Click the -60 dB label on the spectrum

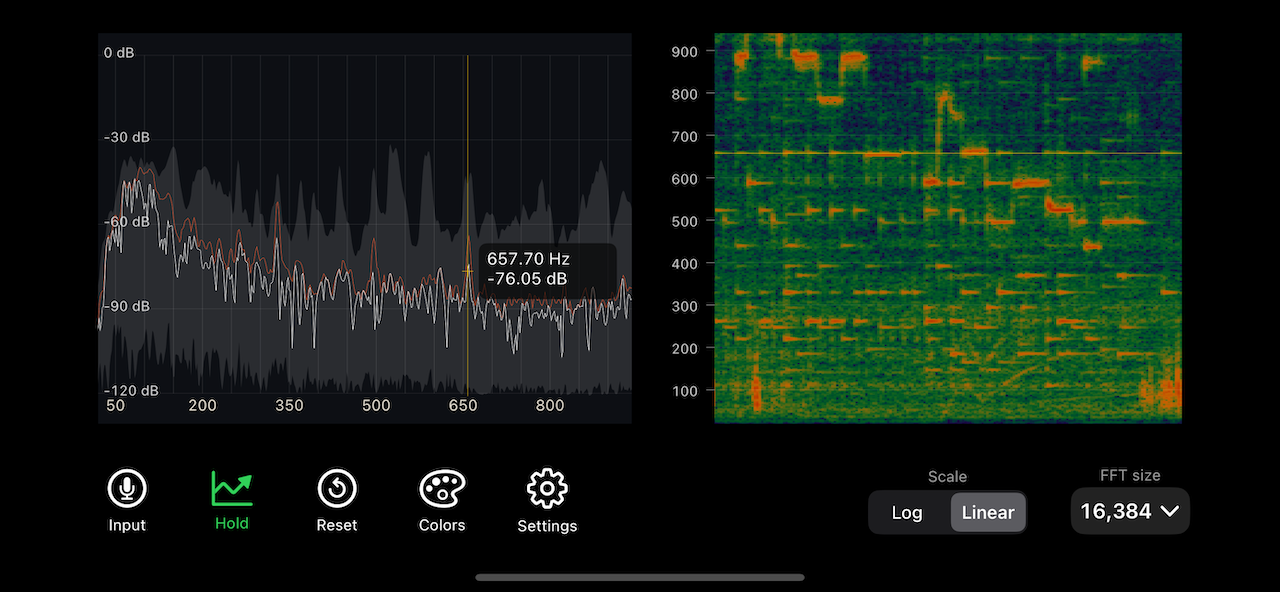click(x=127, y=221)
